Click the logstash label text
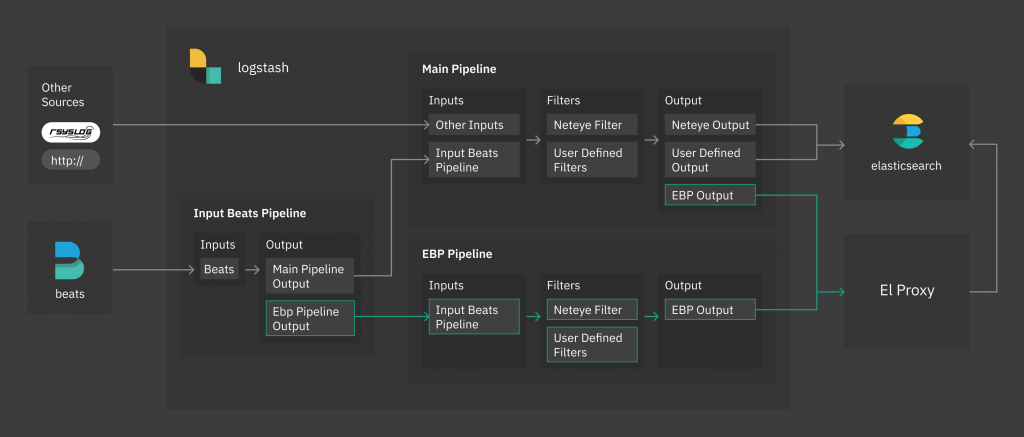1024x437 pixels. (x=263, y=67)
